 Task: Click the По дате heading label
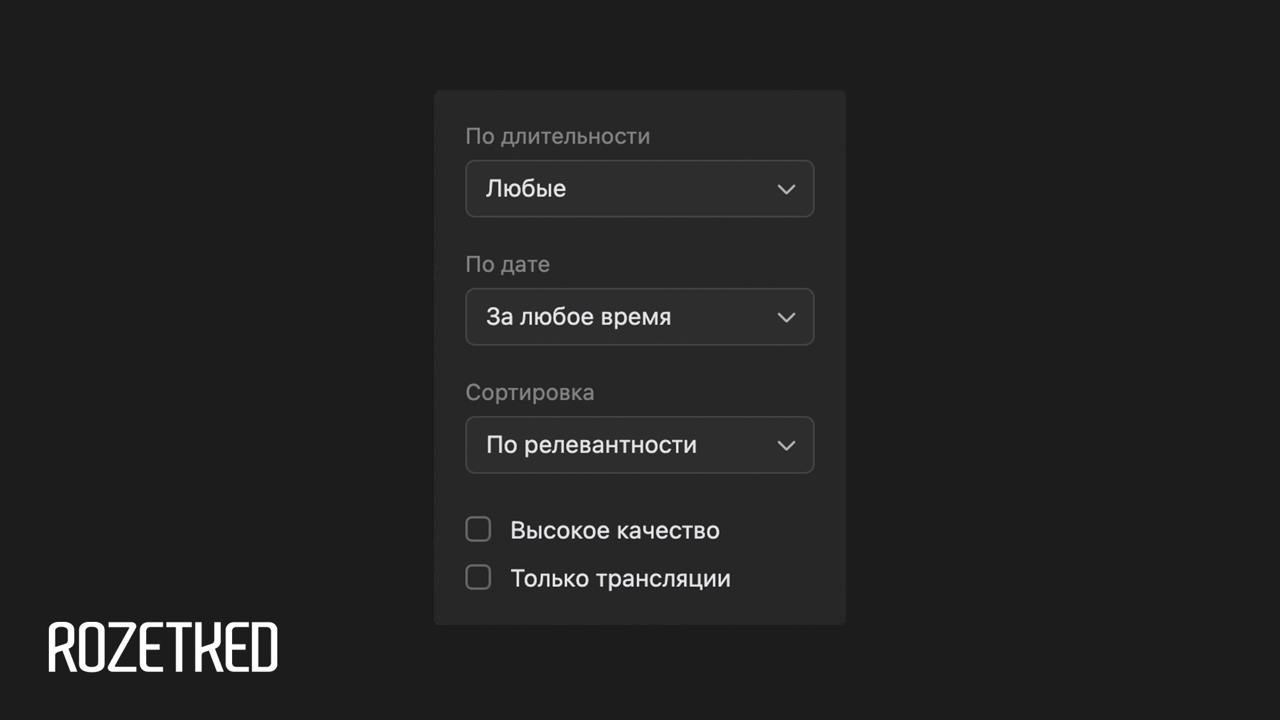(507, 264)
